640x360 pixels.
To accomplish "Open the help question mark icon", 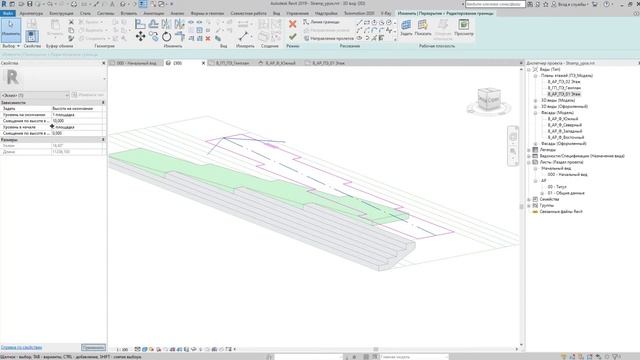I will [607, 4].
